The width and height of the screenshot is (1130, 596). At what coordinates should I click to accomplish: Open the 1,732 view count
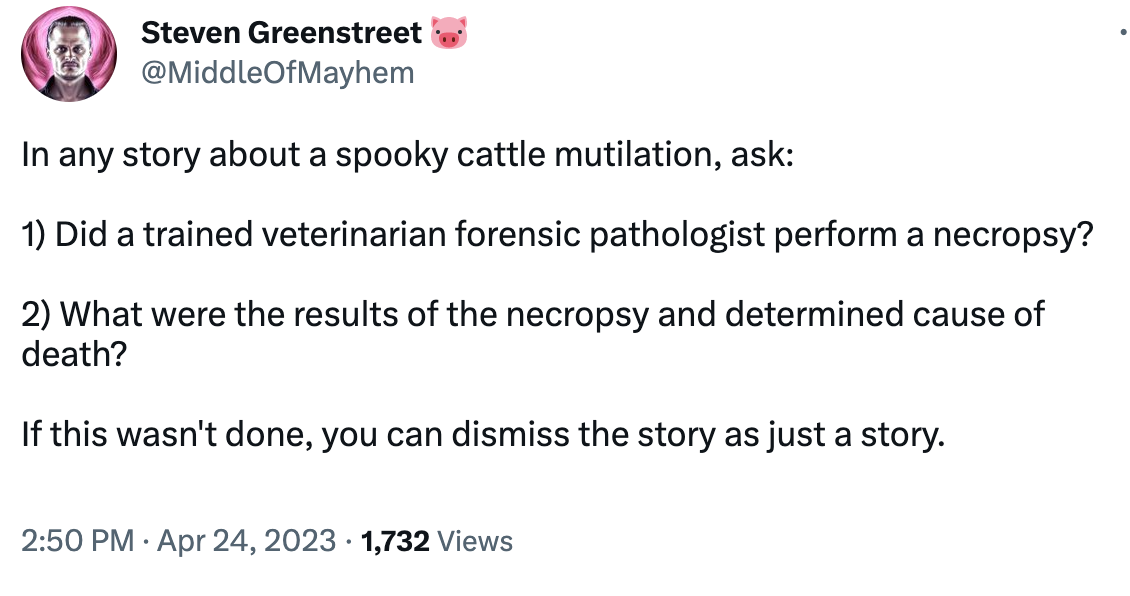[395, 541]
